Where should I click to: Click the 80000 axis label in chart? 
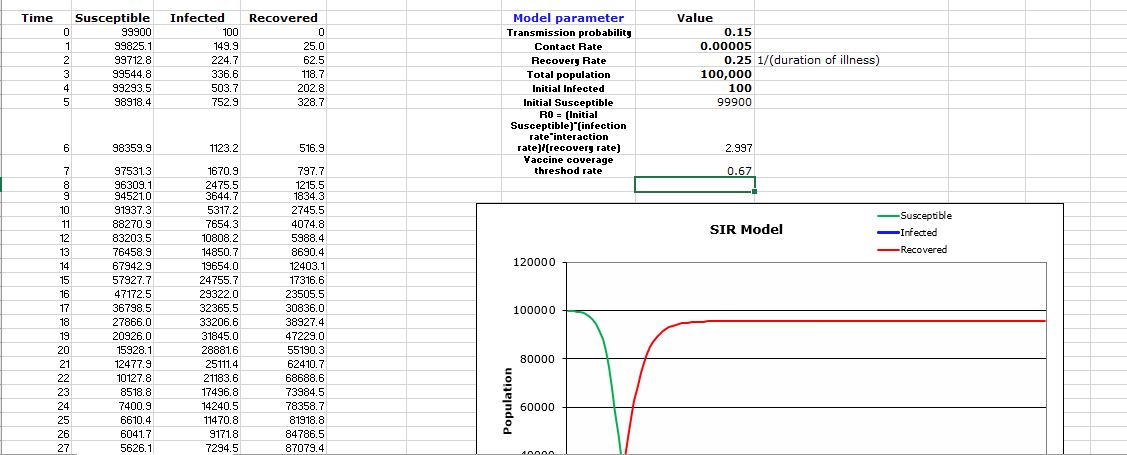[x=536, y=359]
